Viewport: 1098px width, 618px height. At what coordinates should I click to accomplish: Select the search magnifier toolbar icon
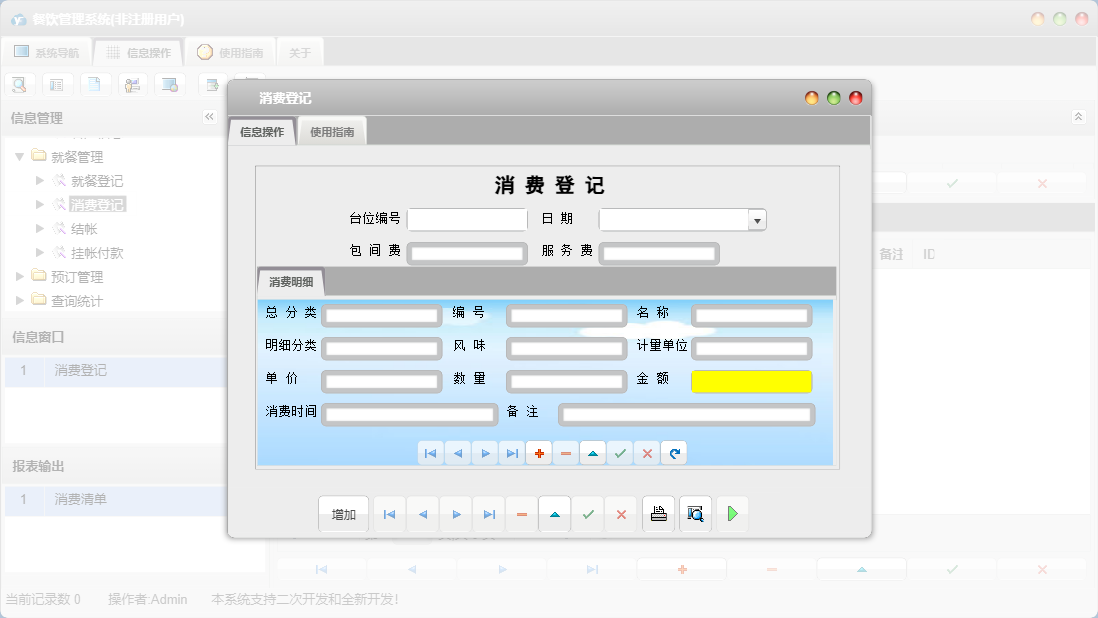19,84
